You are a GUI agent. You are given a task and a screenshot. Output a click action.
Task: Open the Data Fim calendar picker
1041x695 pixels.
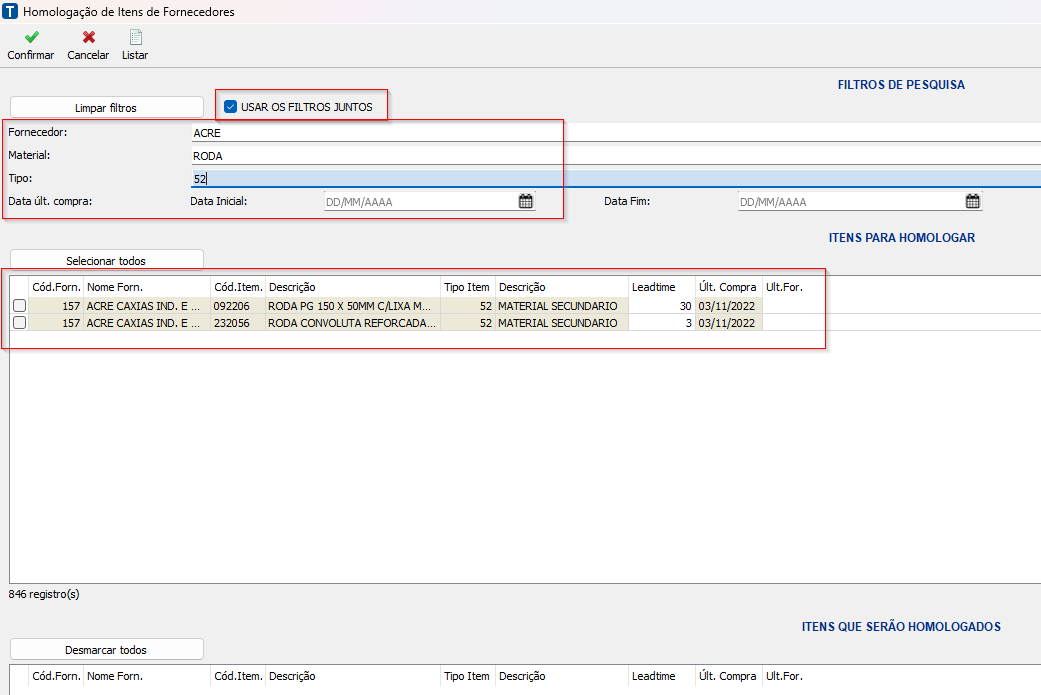click(972, 201)
